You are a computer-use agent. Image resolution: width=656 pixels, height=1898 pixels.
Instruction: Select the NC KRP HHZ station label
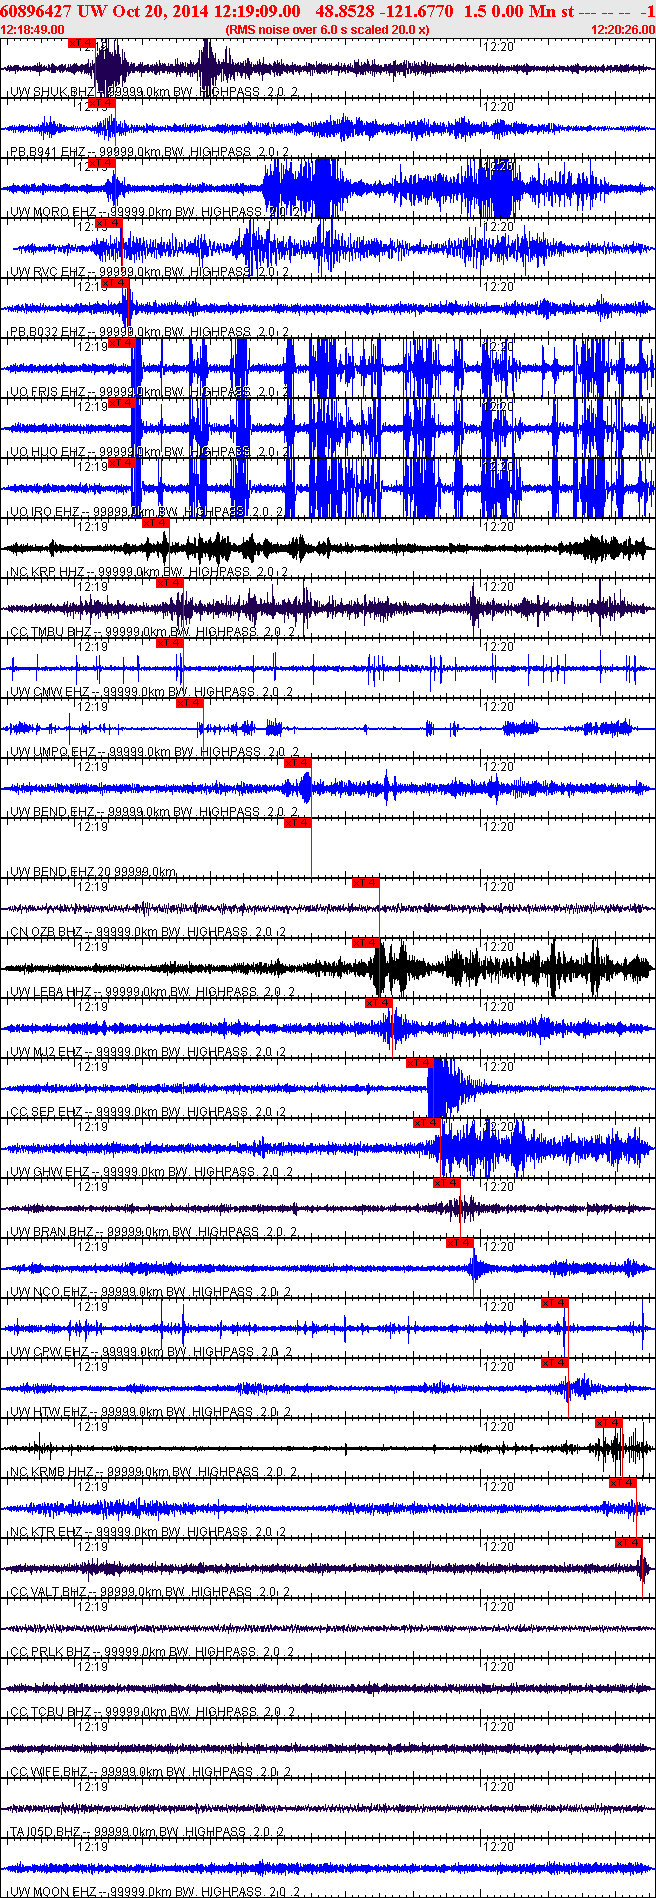pos(148,572)
